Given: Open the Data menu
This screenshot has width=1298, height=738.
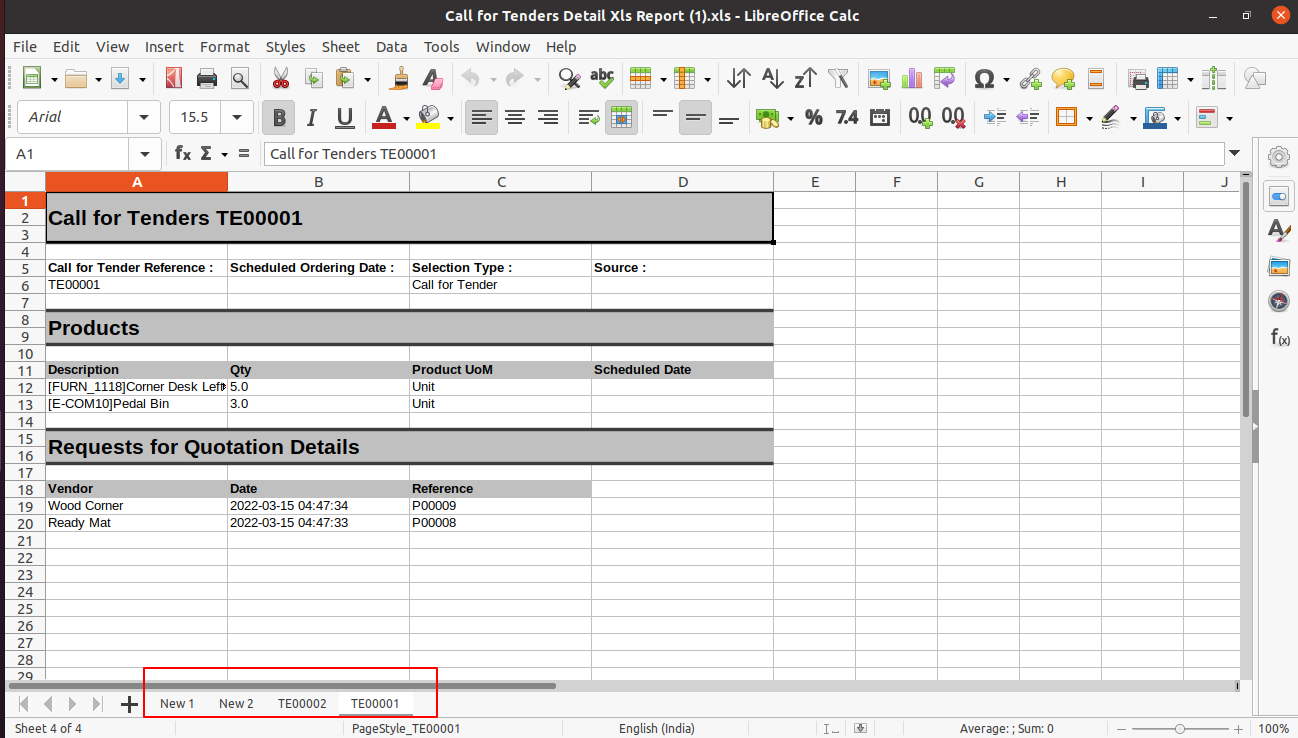Looking at the screenshot, I should (392, 46).
